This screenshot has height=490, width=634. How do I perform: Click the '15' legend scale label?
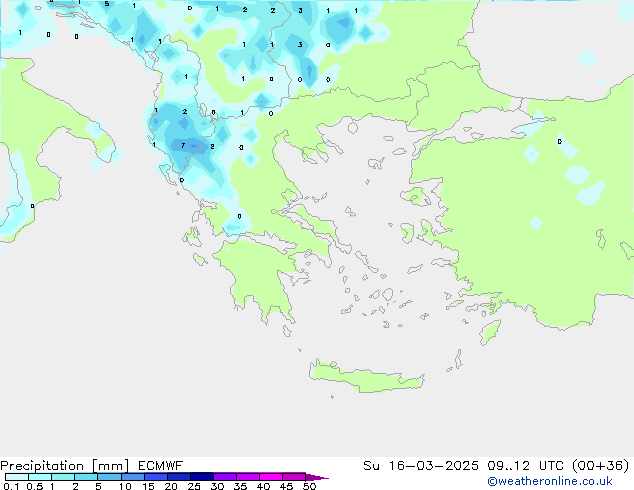(148, 486)
